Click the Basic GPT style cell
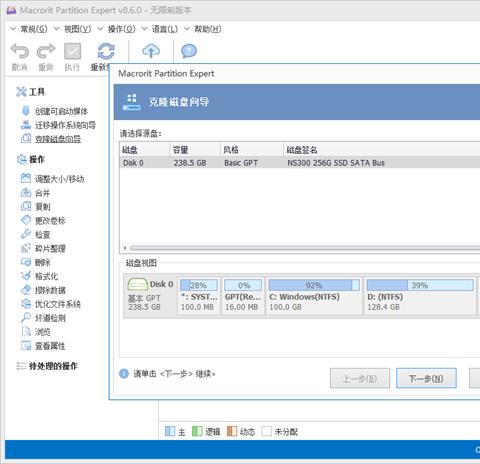The width and height of the screenshot is (480, 464). click(241, 163)
